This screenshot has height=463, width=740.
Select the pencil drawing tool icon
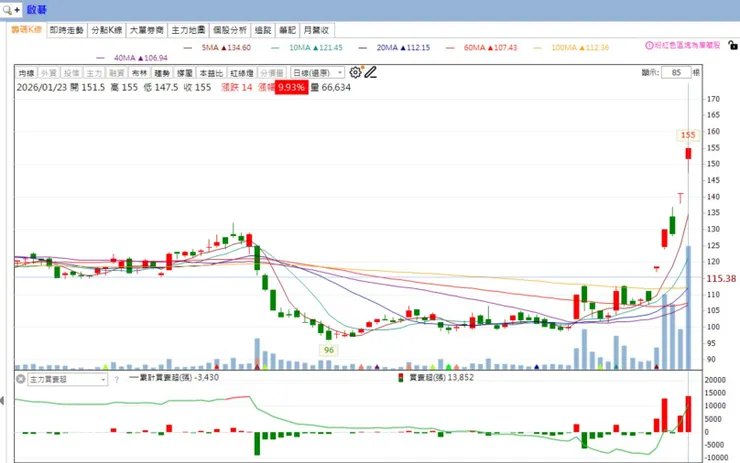370,72
